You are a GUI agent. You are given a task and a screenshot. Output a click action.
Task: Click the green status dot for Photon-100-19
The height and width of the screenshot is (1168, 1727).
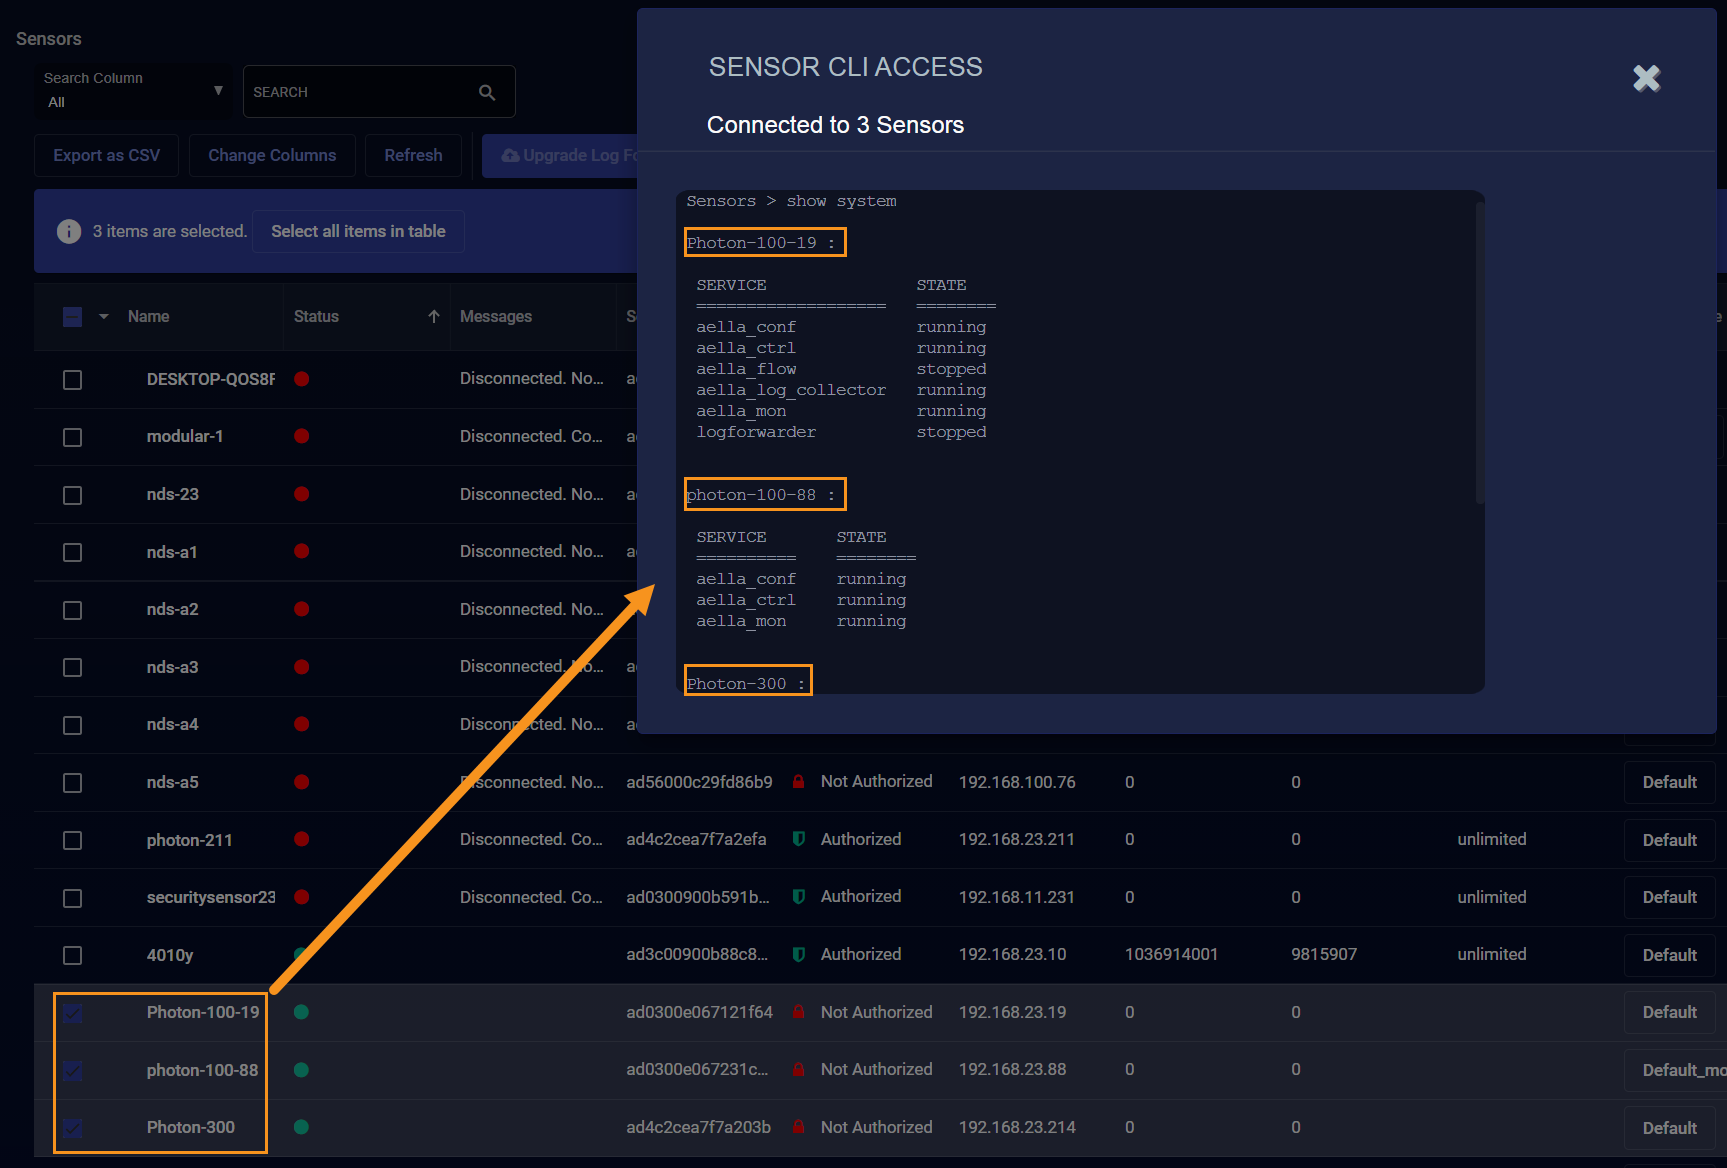(302, 1012)
